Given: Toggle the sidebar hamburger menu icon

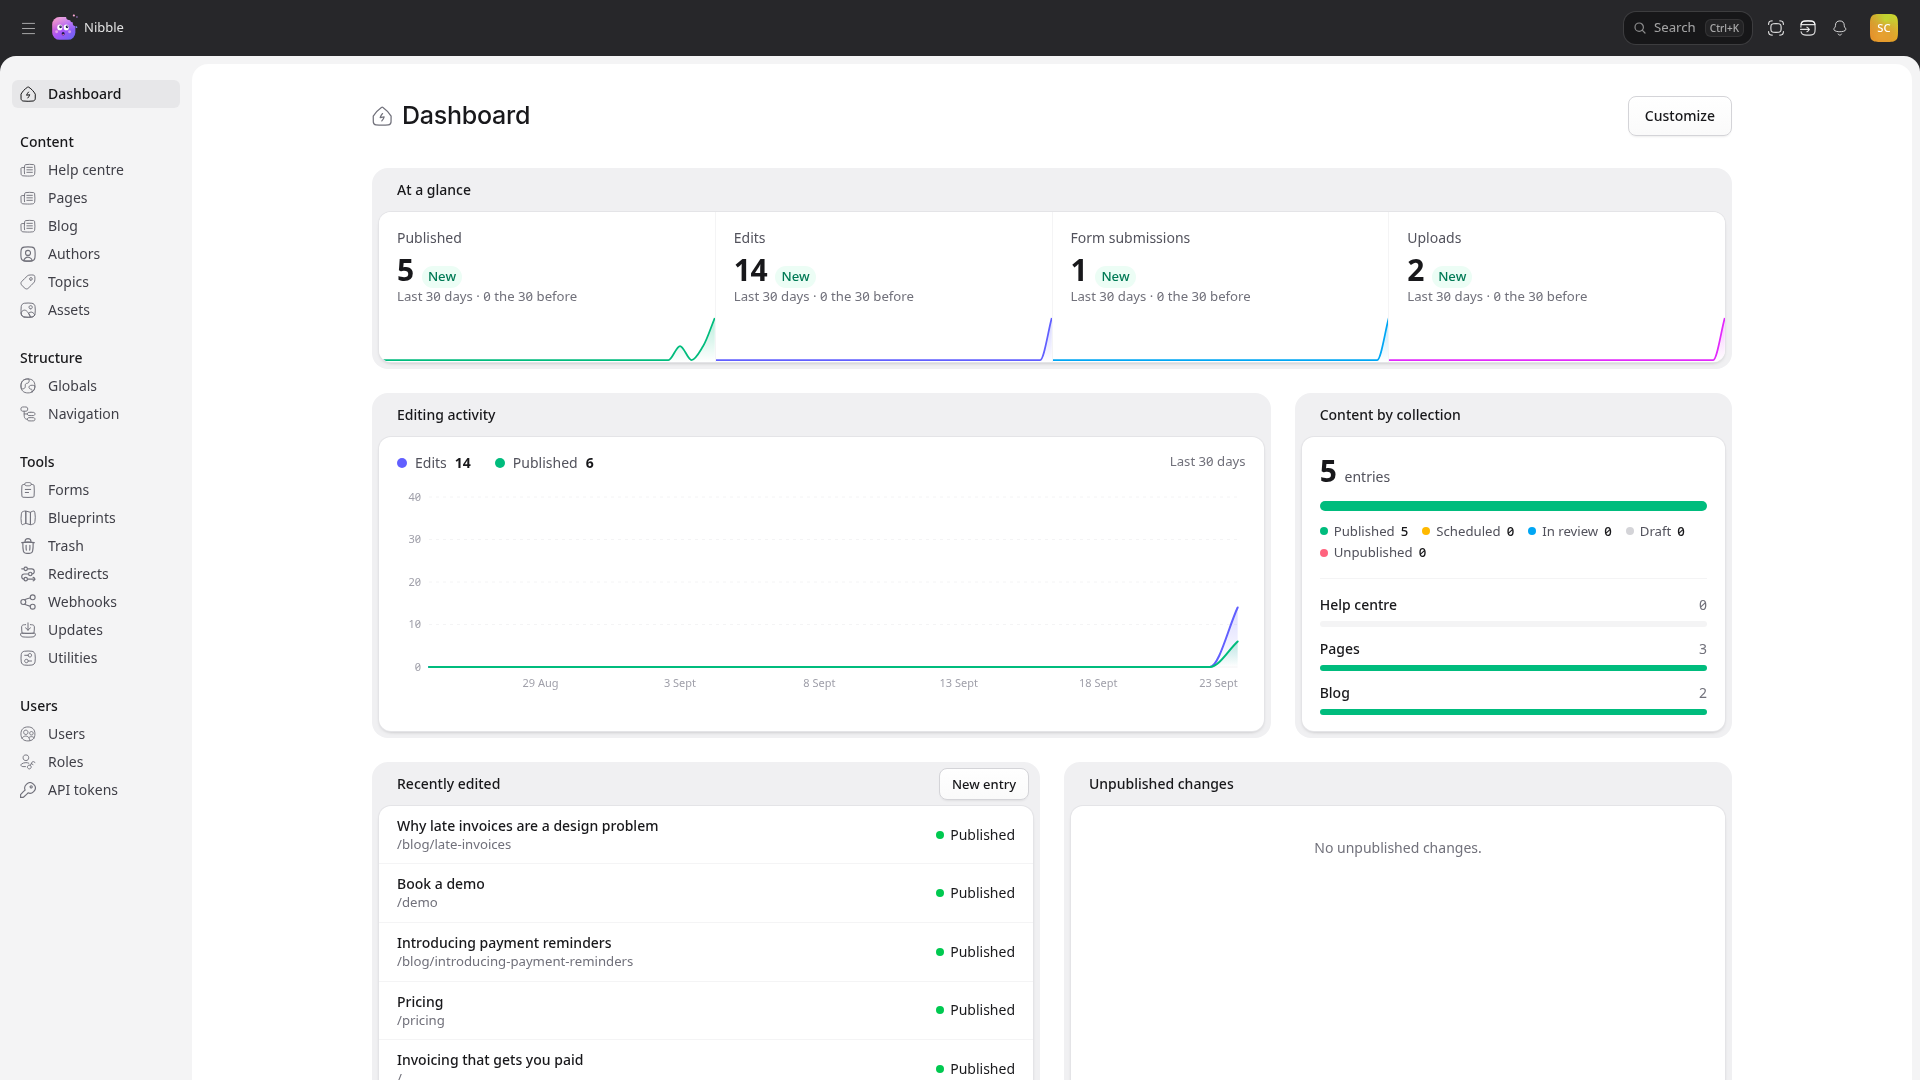Looking at the screenshot, I should [28, 28].
